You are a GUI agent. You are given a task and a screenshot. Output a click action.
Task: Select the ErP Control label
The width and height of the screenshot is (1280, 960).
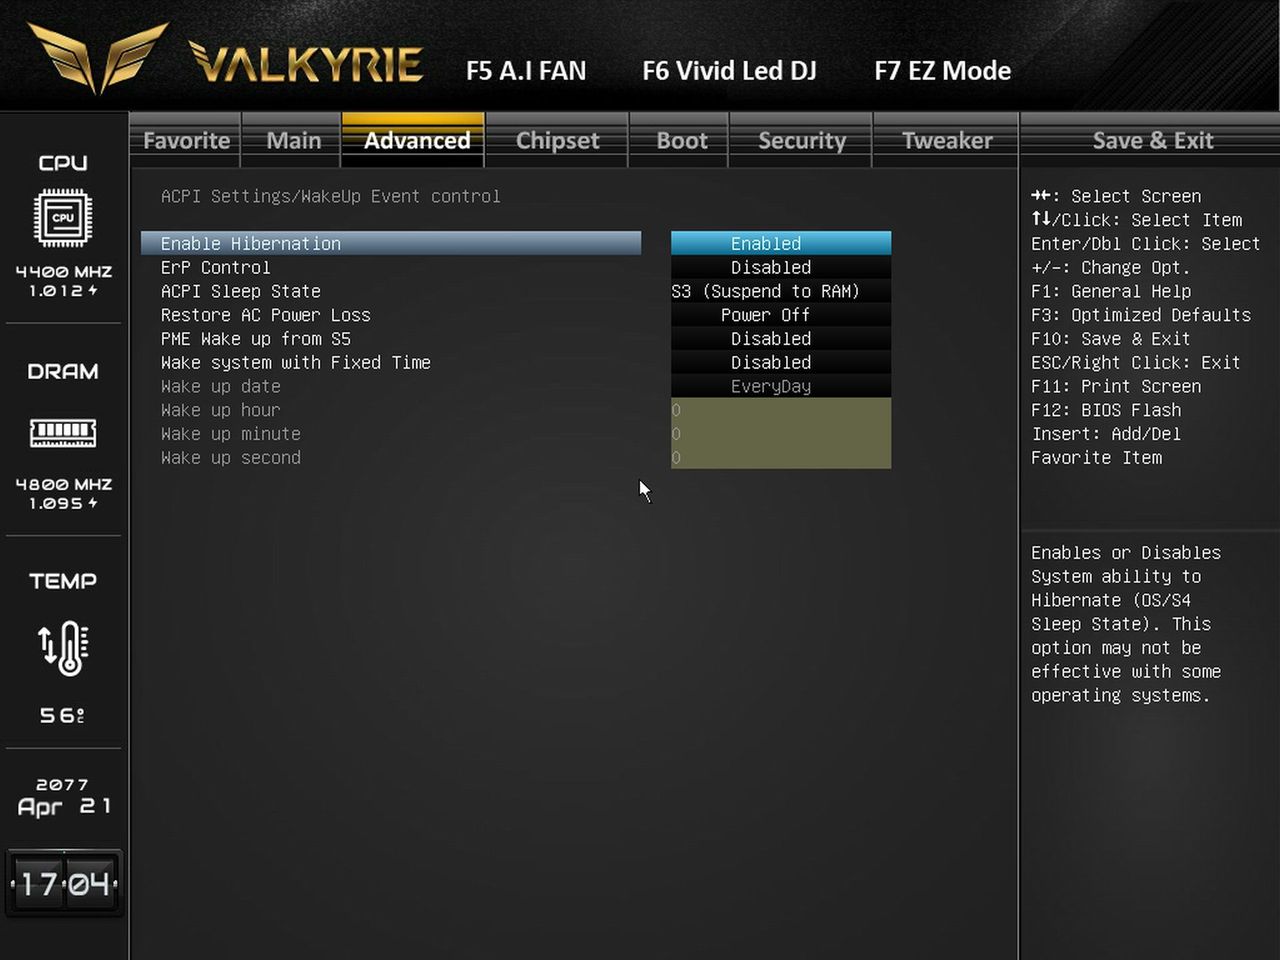pos(215,267)
